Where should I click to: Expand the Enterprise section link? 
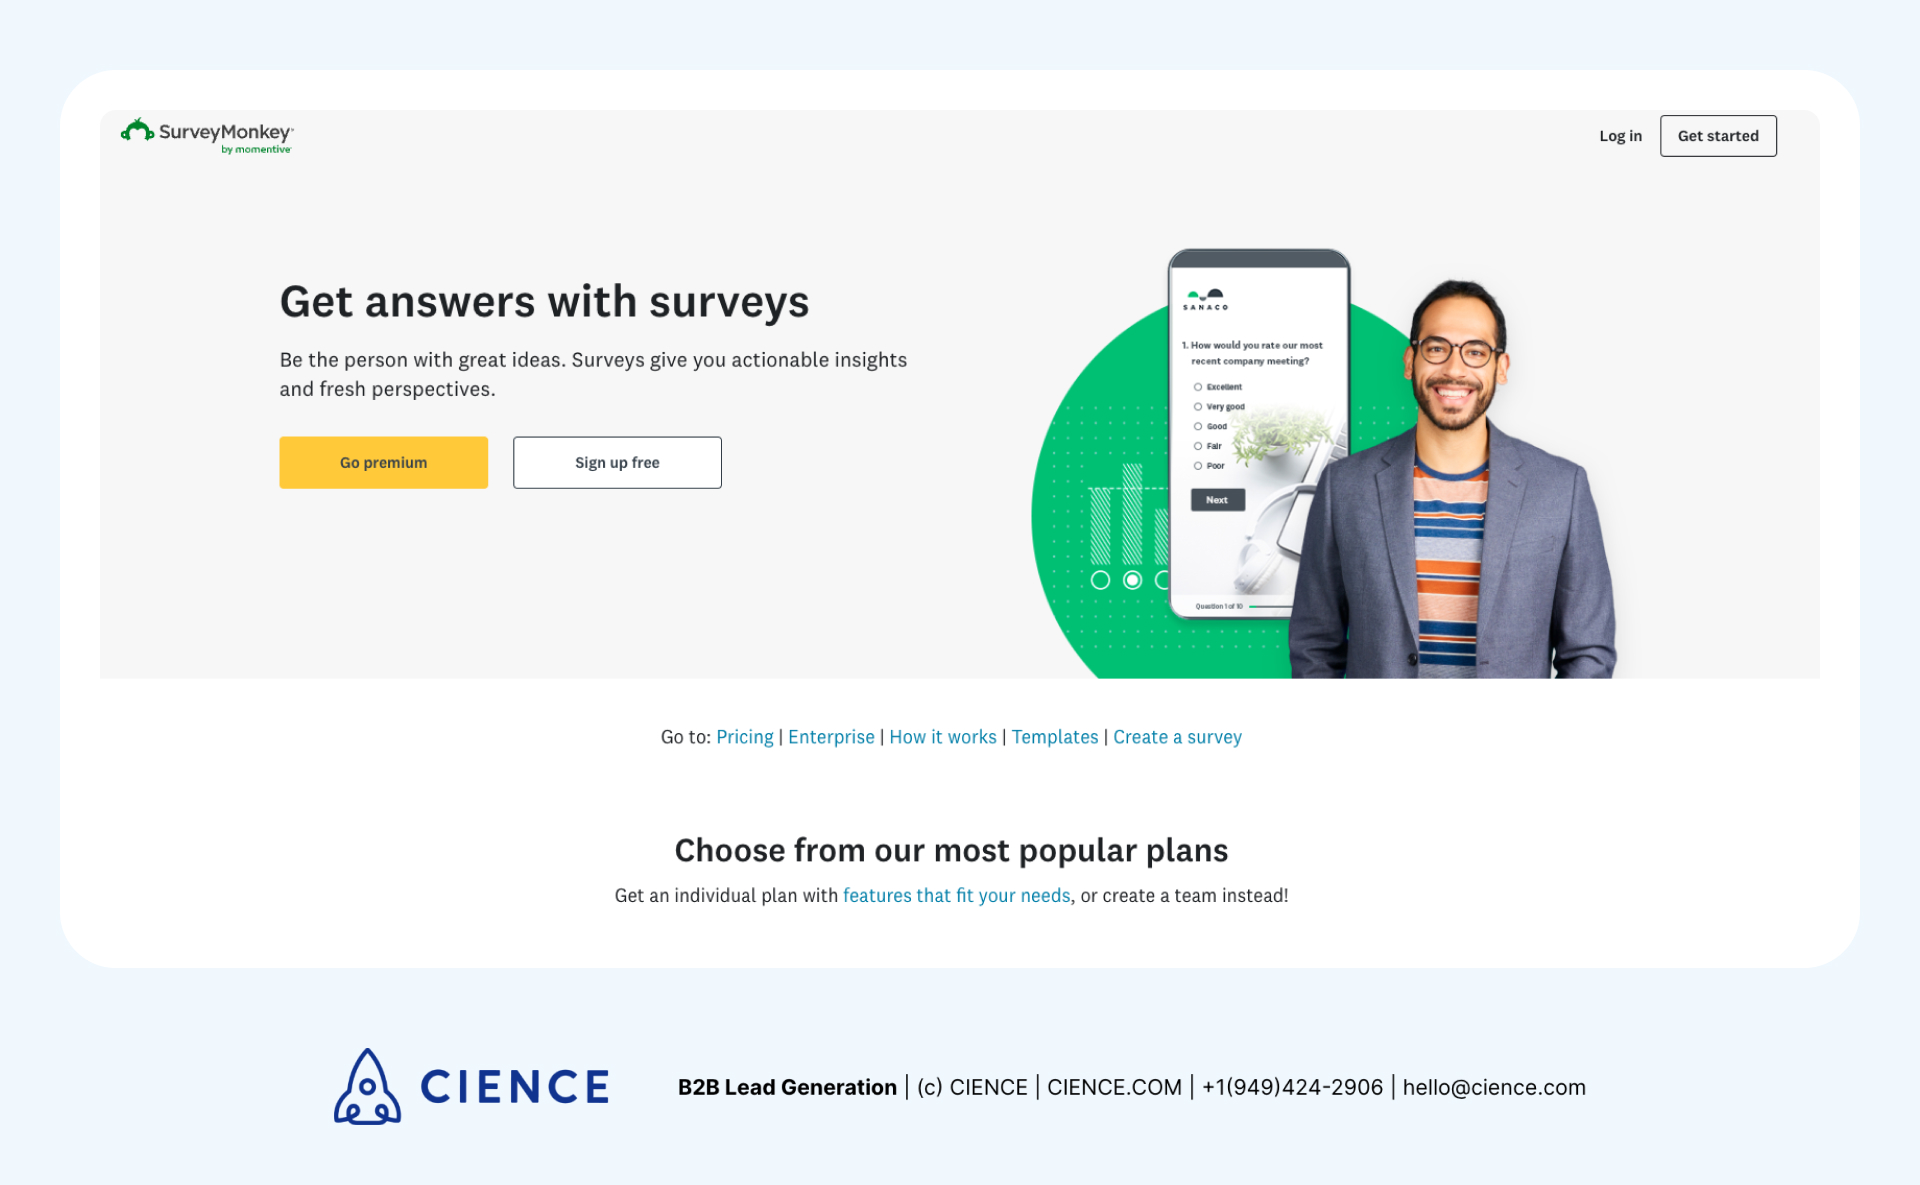pos(830,737)
